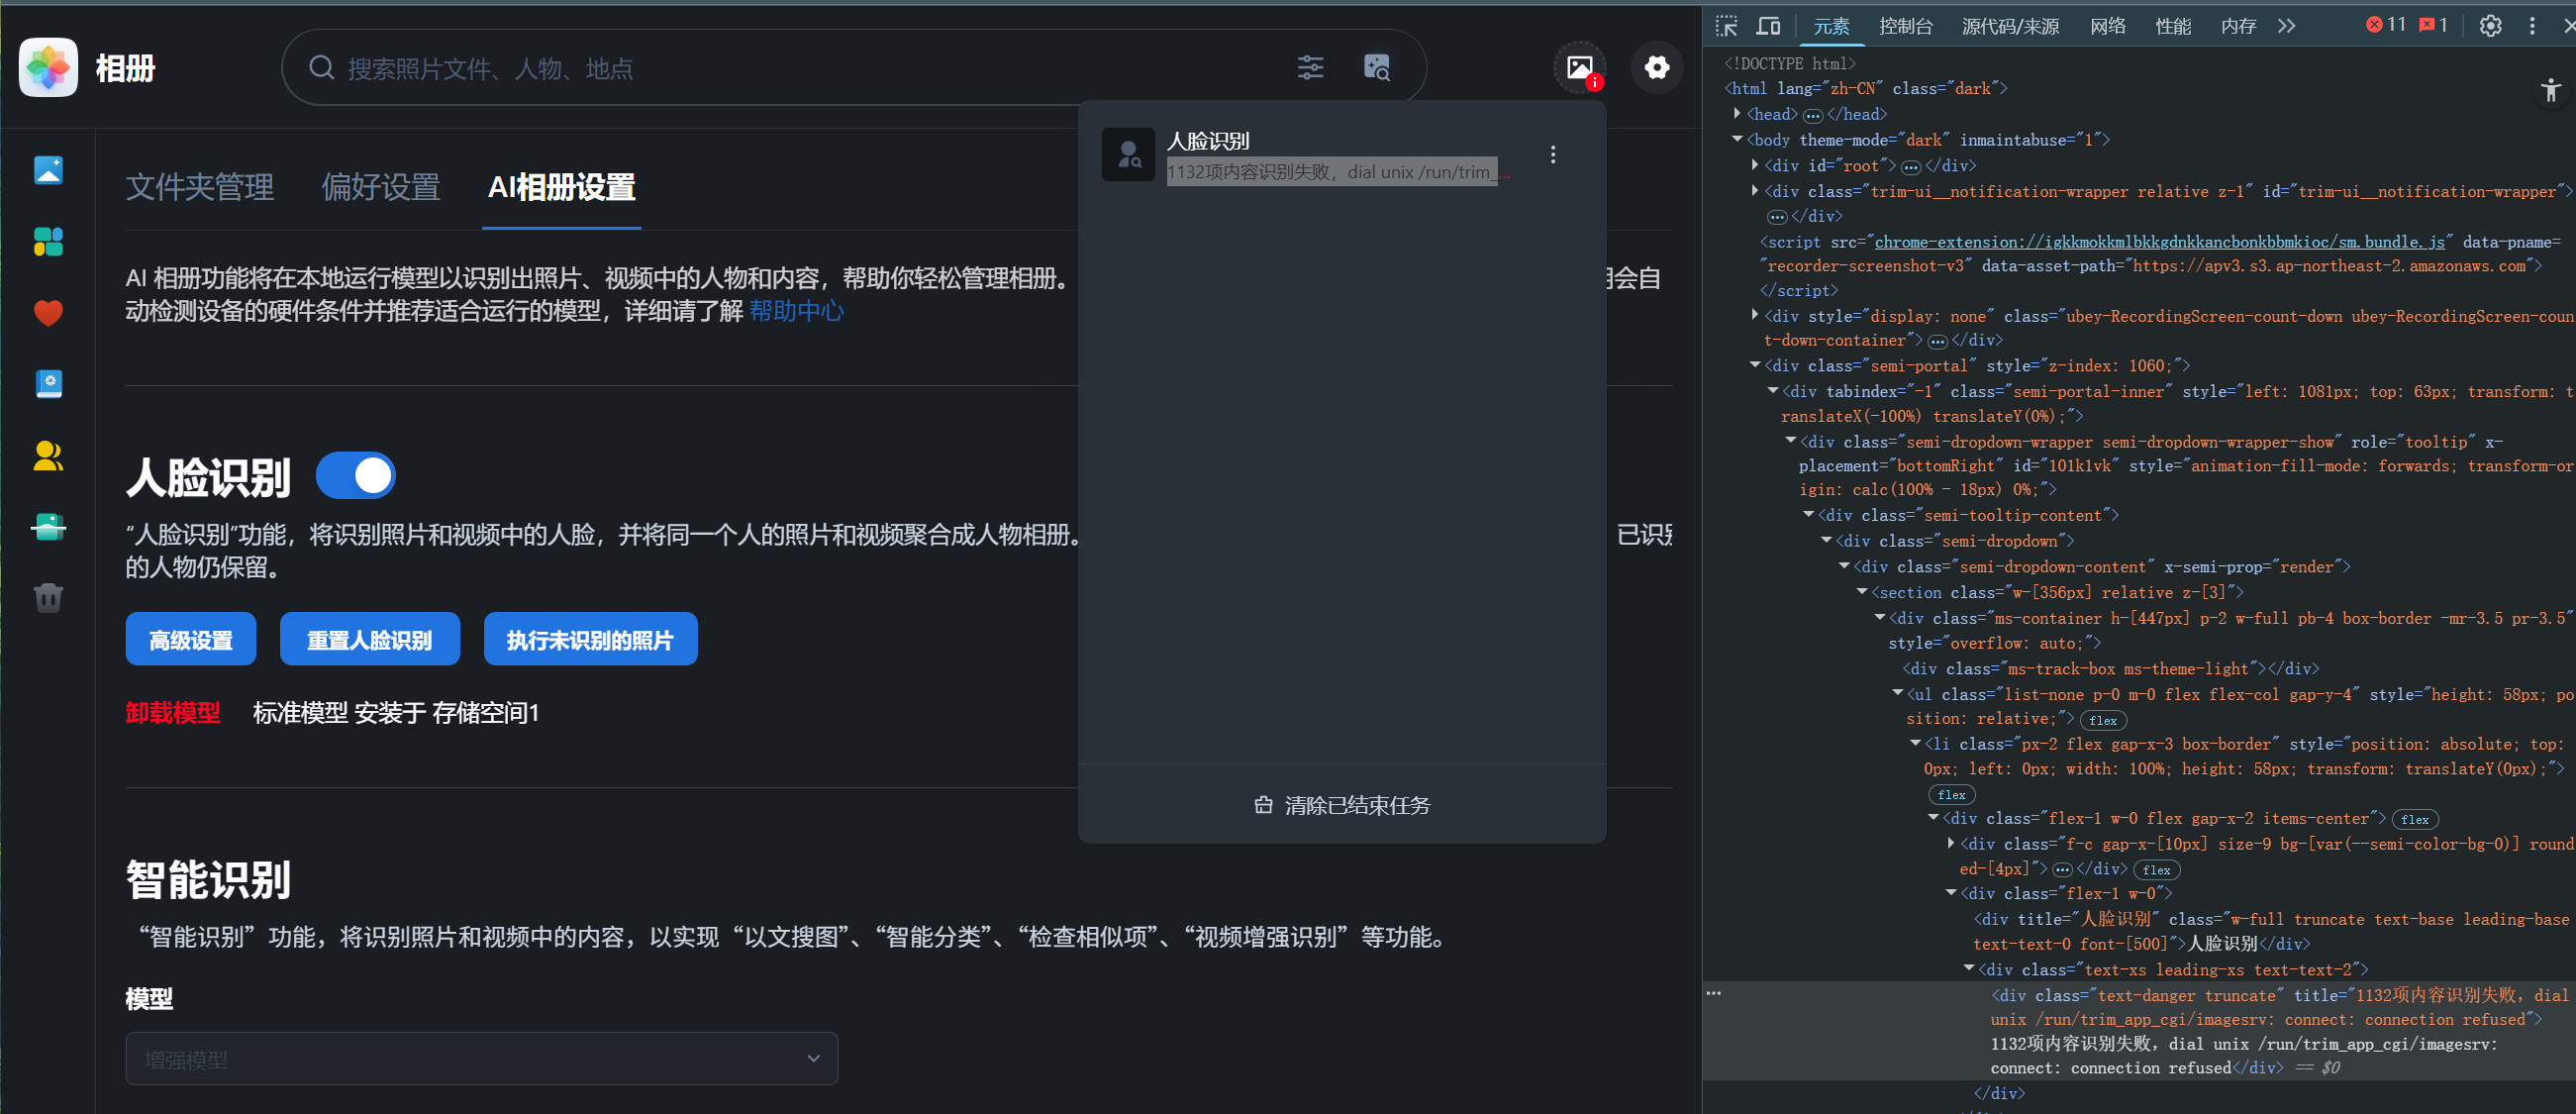Click the accessibility tree toggle icon

point(2550,90)
